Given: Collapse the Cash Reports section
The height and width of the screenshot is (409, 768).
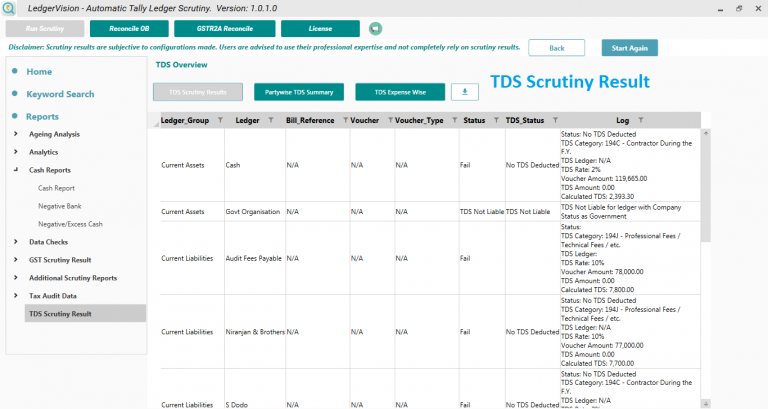Looking at the screenshot, I should [16, 170].
